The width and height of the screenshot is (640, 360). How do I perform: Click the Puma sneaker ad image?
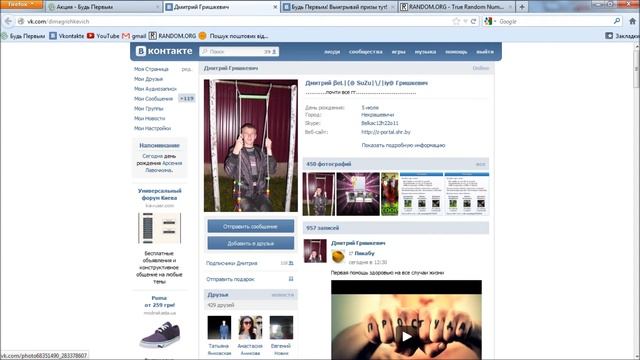[x=160, y=334]
